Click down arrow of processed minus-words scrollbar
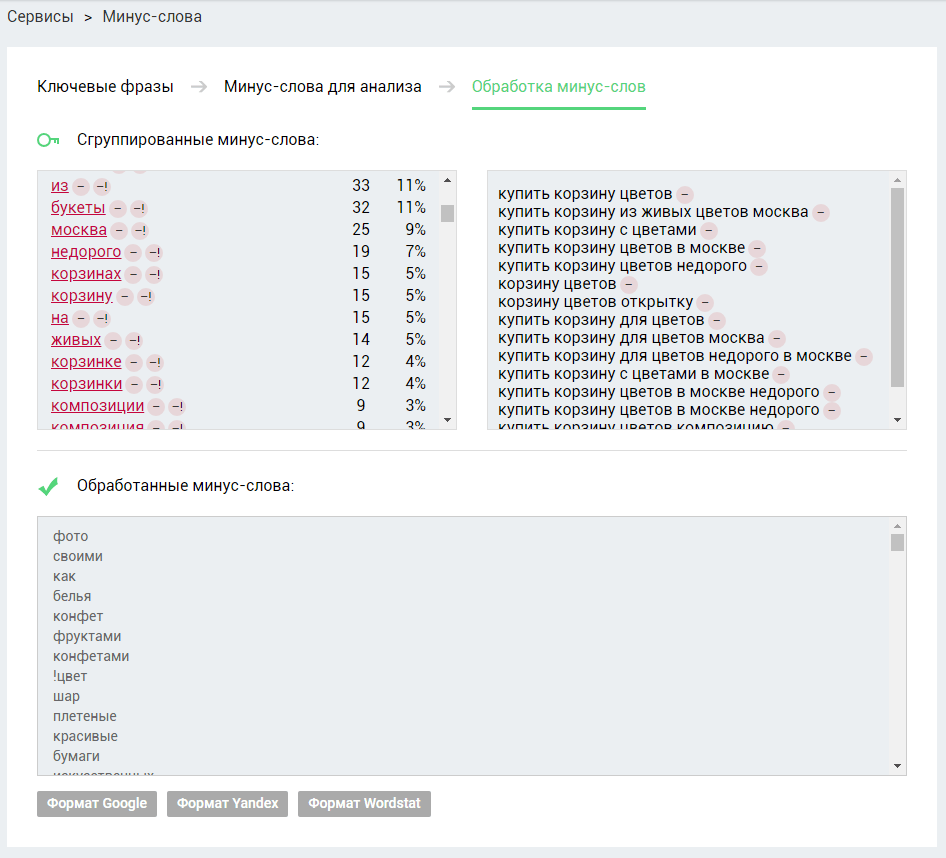Screen dimensions: 946x858 click(x=897, y=766)
